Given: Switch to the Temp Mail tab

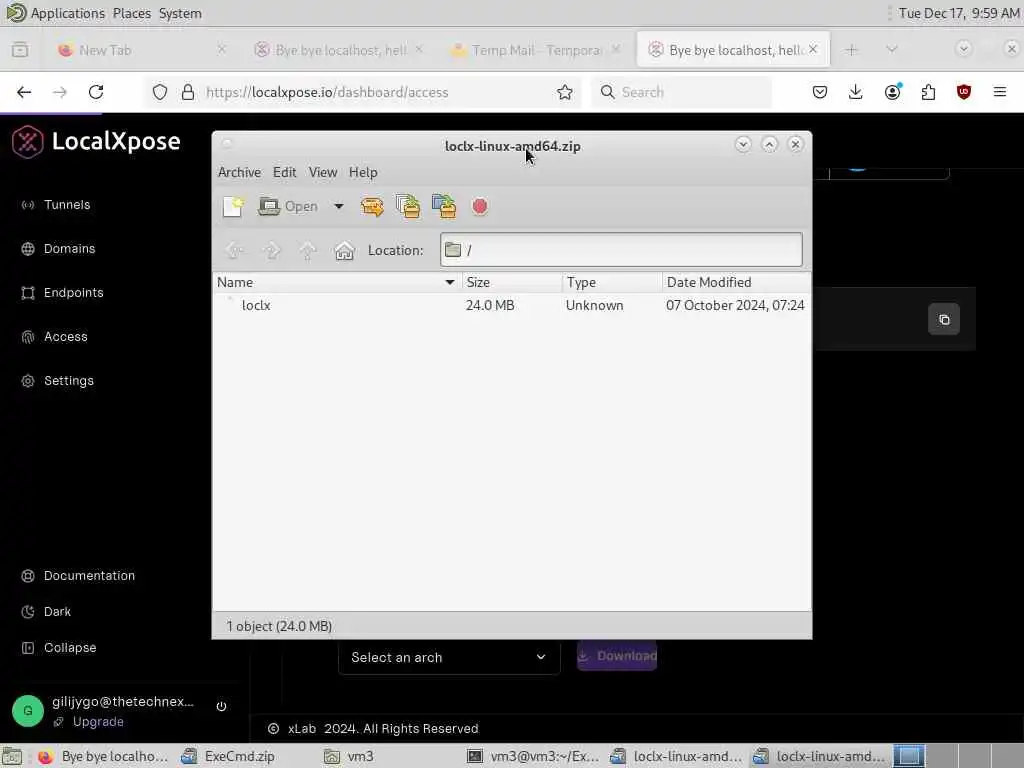Looking at the screenshot, I should point(536,50).
